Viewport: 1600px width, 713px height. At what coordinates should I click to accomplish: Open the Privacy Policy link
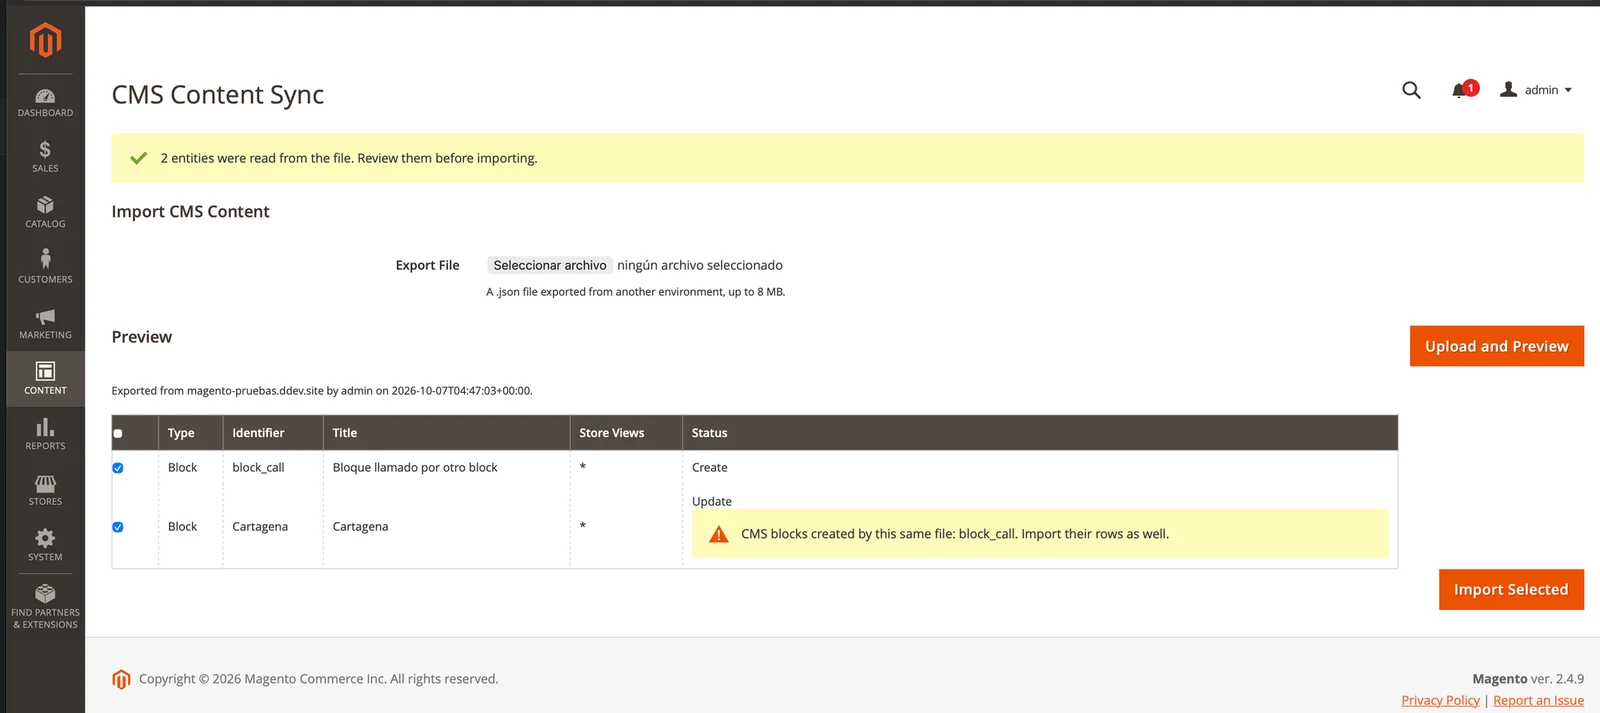pos(1440,700)
